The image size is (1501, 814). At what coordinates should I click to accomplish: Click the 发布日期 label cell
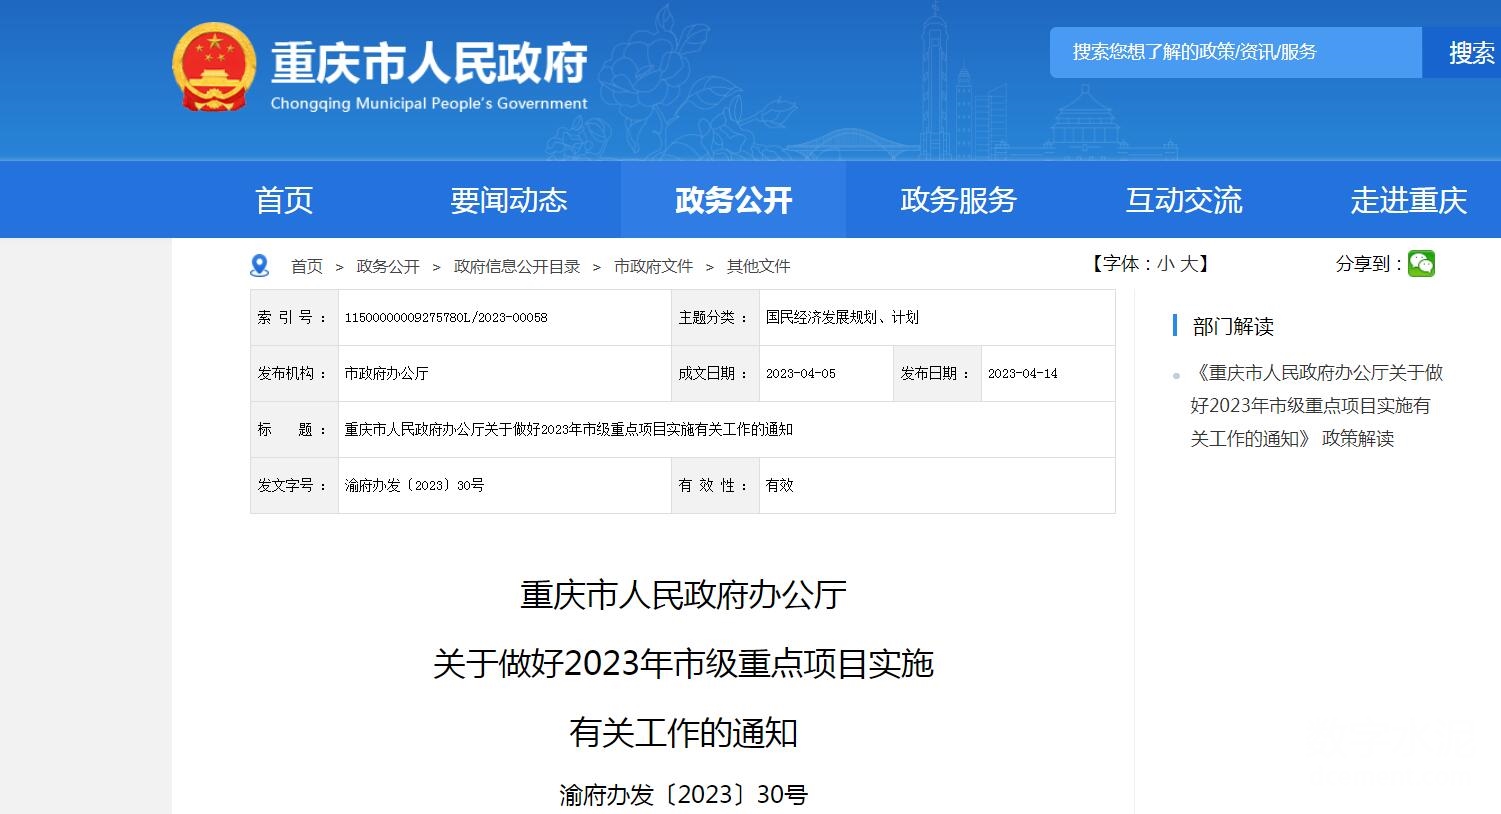(x=937, y=373)
